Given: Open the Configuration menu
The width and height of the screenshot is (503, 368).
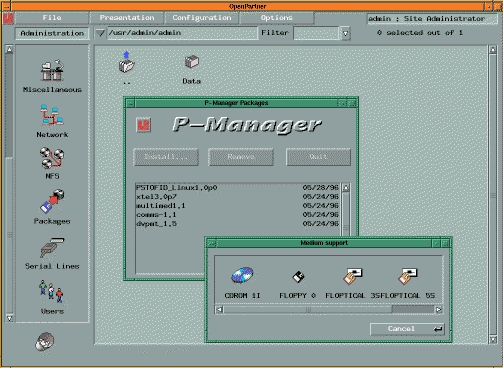Looking at the screenshot, I should 202,18.
